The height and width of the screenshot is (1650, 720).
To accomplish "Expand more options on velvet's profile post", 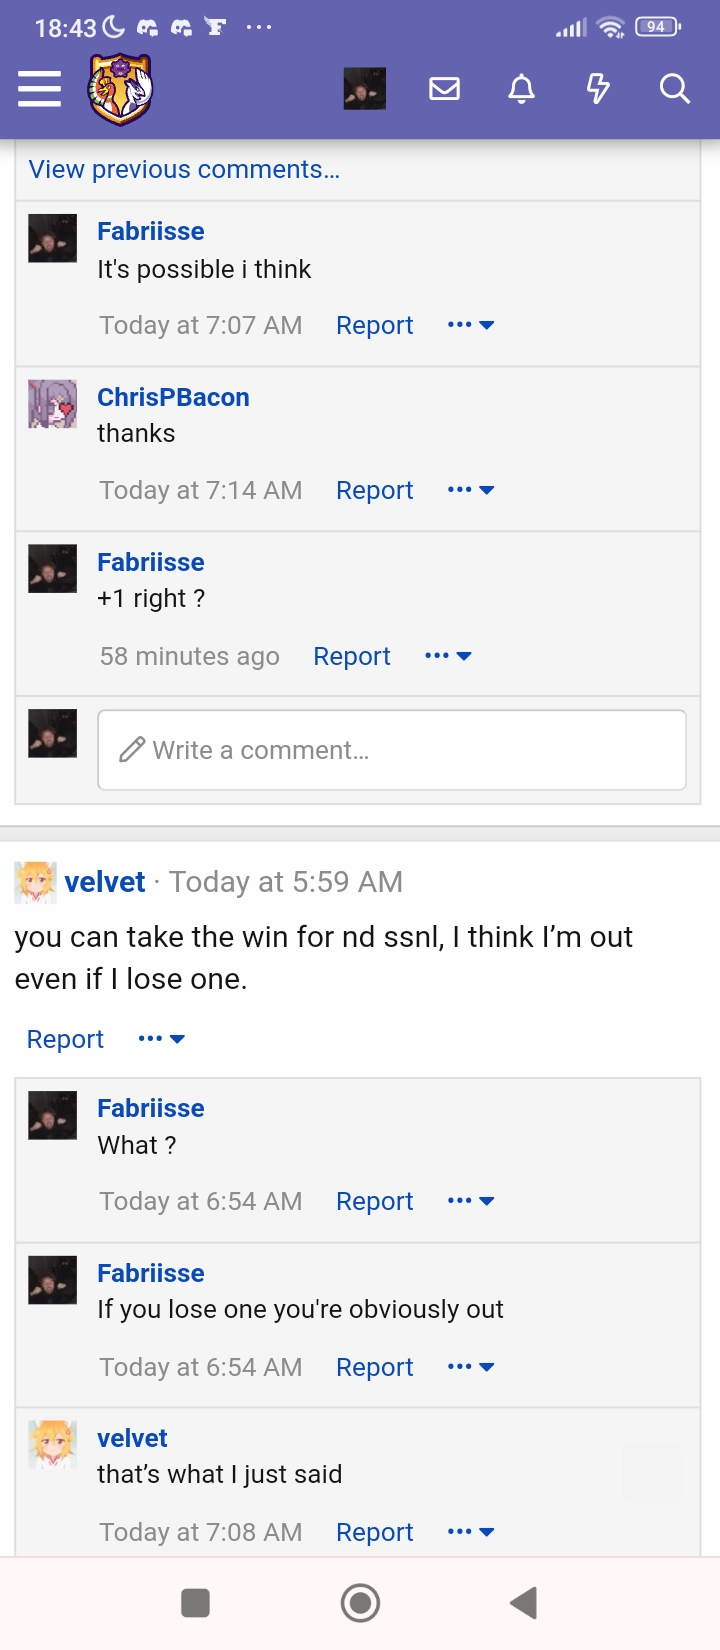I will click(x=162, y=1039).
